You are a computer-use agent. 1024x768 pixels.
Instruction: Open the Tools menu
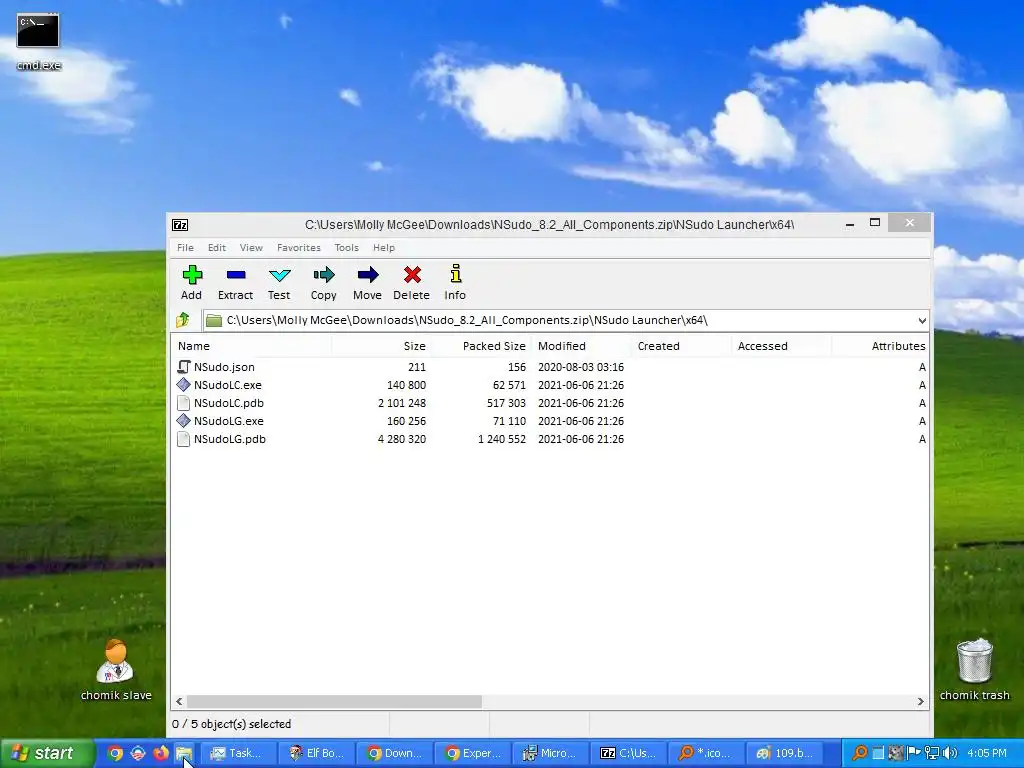pos(346,248)
